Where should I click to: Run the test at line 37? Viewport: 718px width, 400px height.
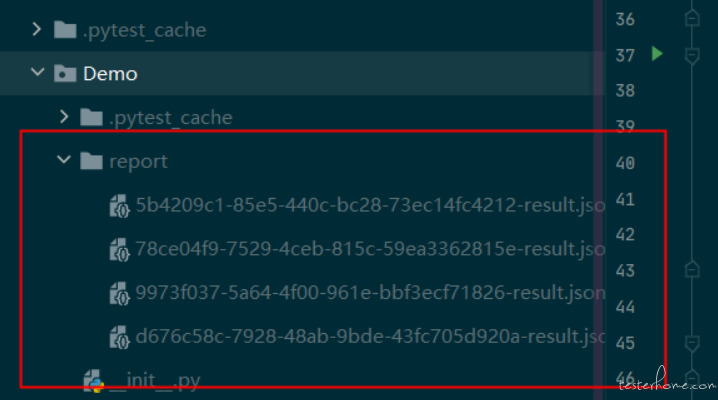point(657,54)
